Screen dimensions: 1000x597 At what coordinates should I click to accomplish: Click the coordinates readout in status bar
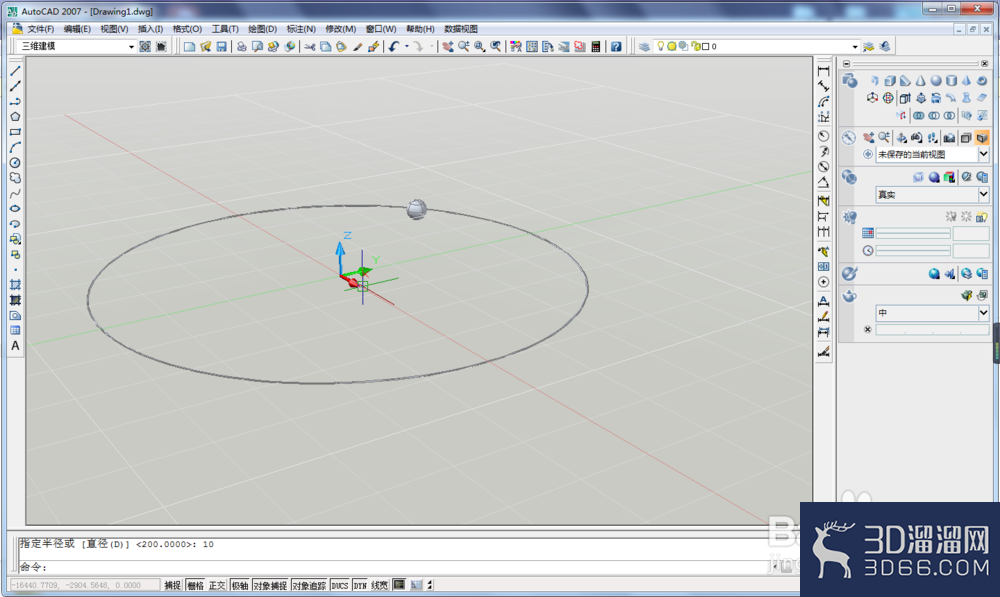click(84, 585)
